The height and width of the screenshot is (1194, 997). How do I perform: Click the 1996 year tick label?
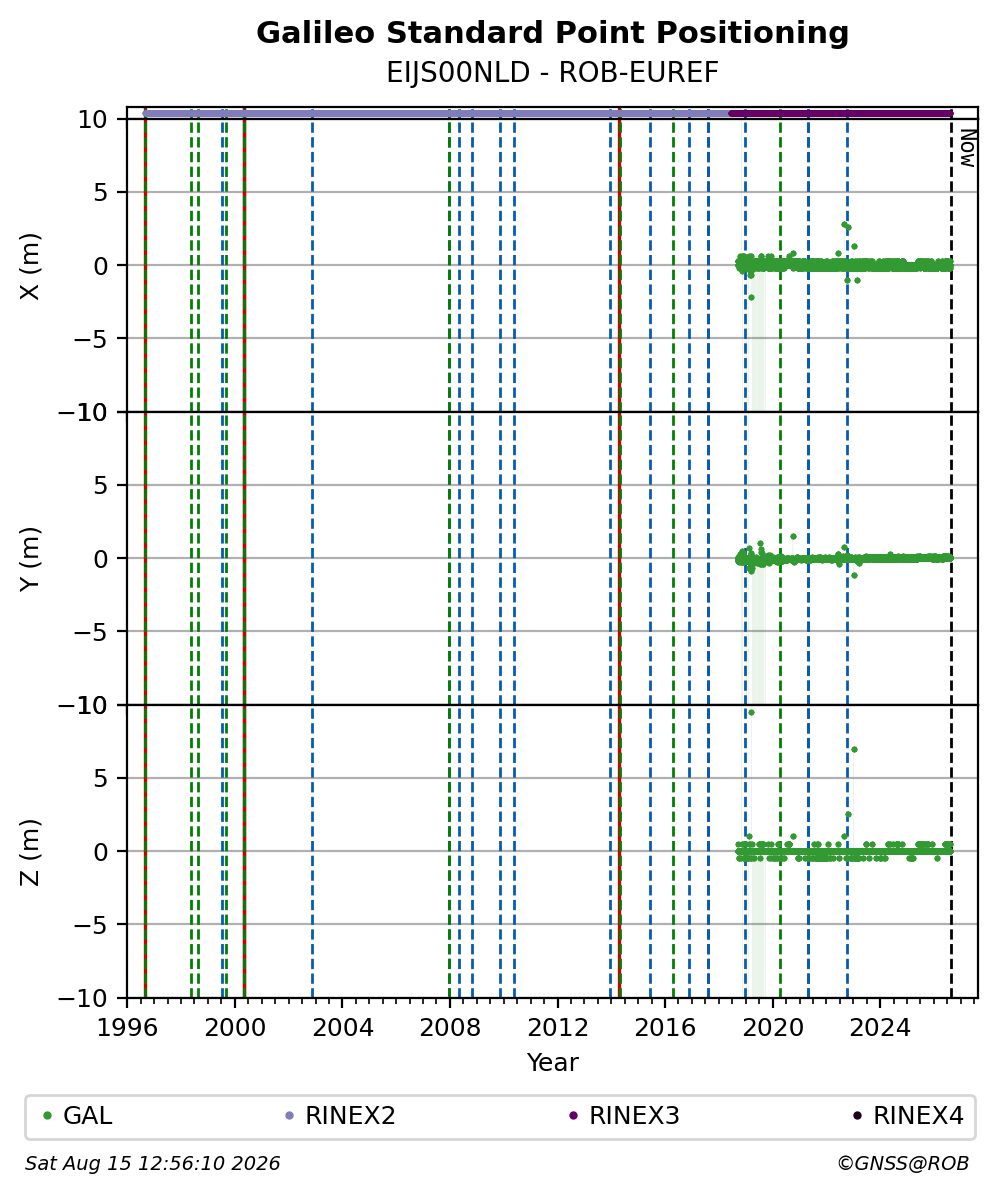[x=126, y=1028]
